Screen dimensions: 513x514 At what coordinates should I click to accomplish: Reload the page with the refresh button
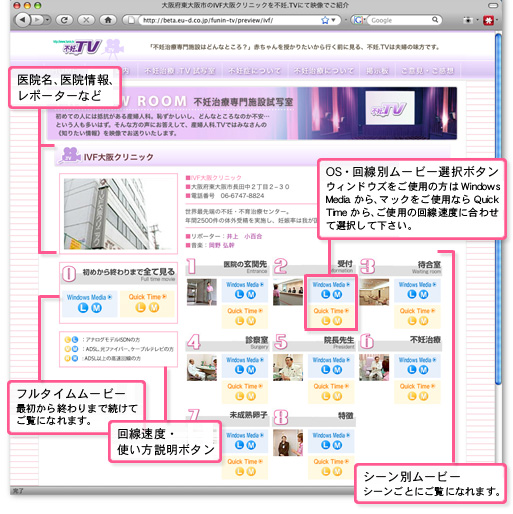65,20
